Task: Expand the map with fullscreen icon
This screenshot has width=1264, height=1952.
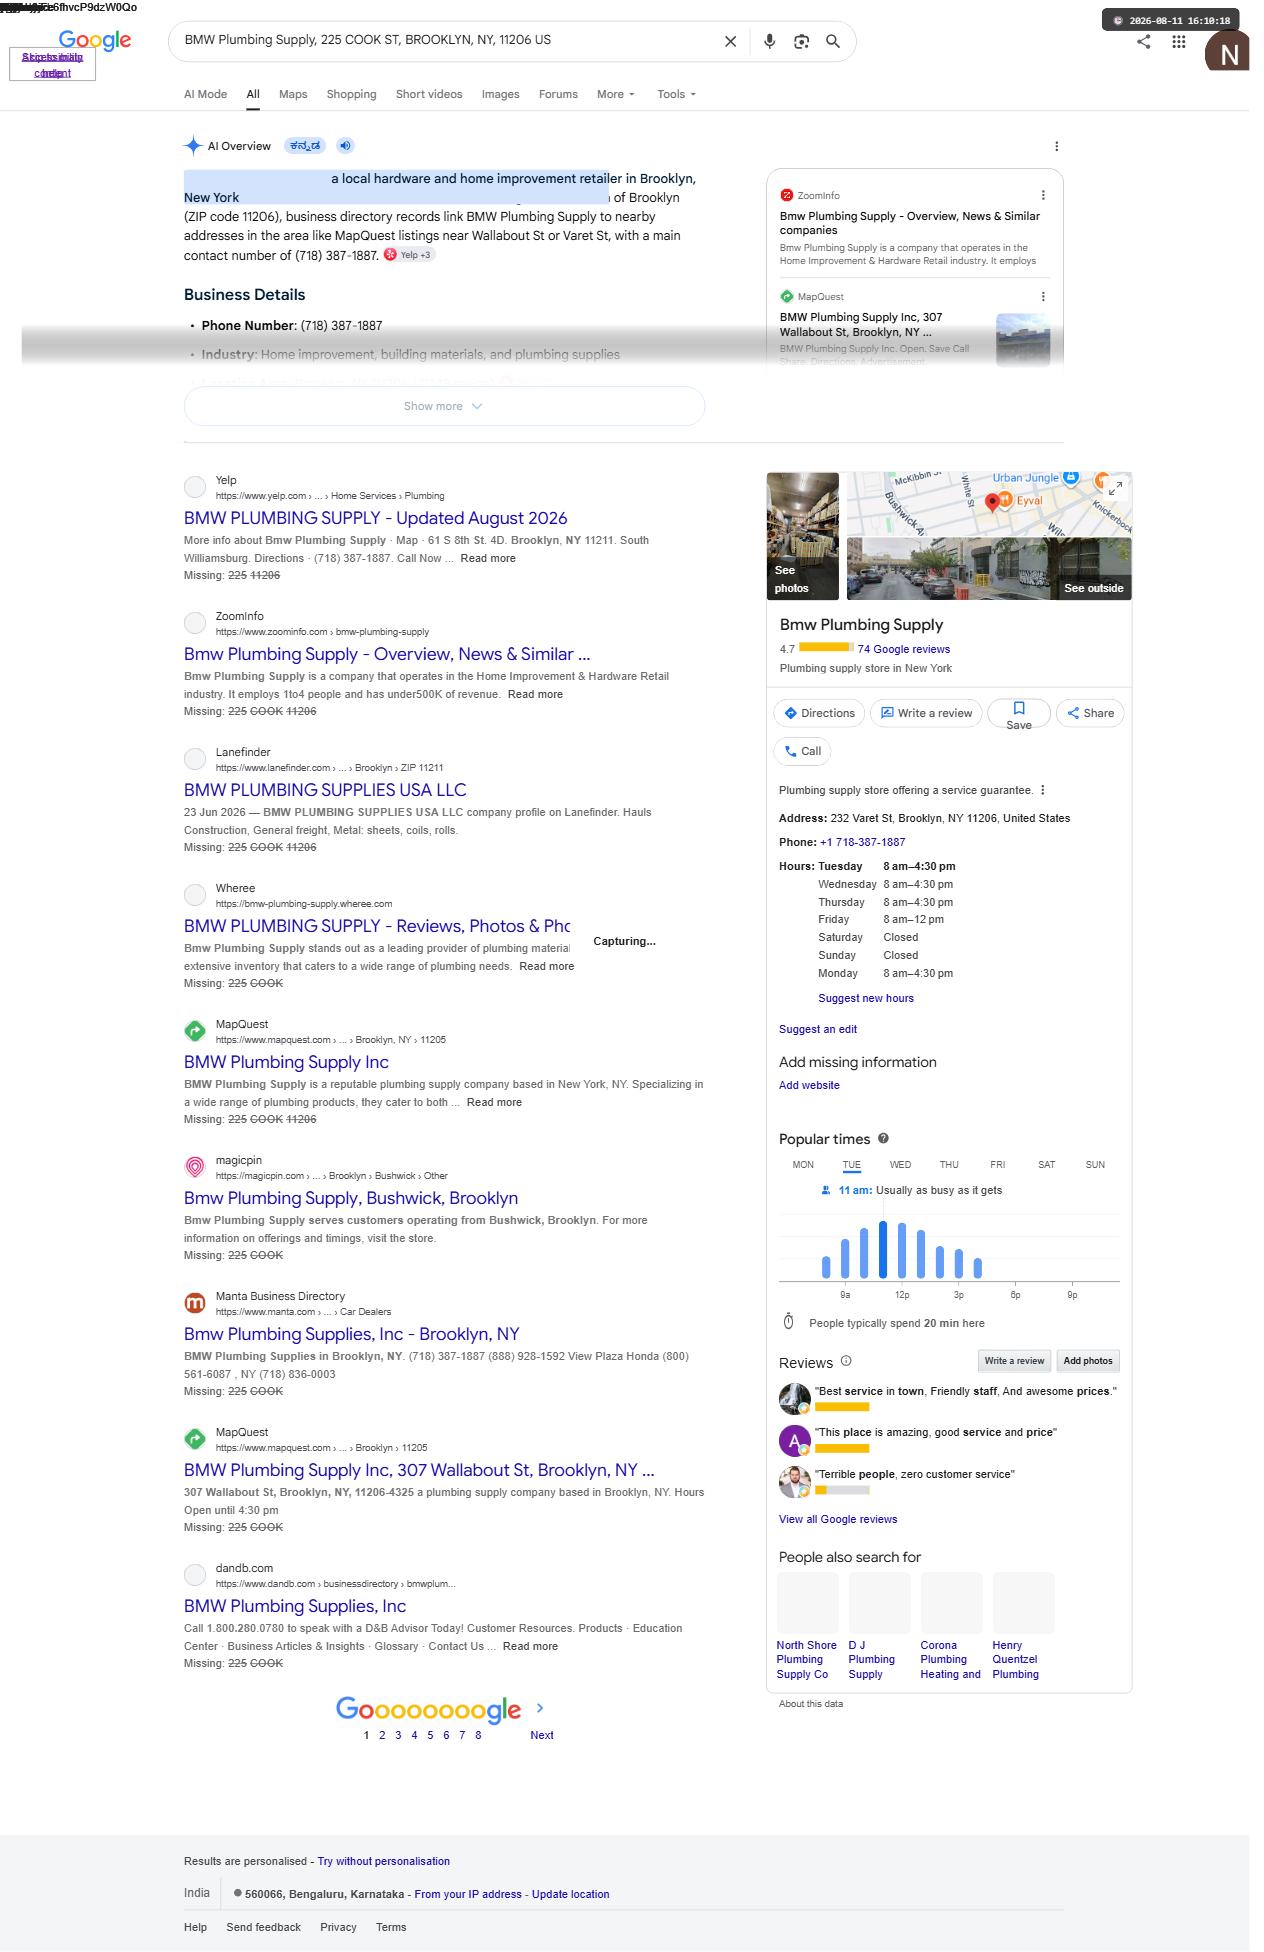Action: coord(1116,487)
